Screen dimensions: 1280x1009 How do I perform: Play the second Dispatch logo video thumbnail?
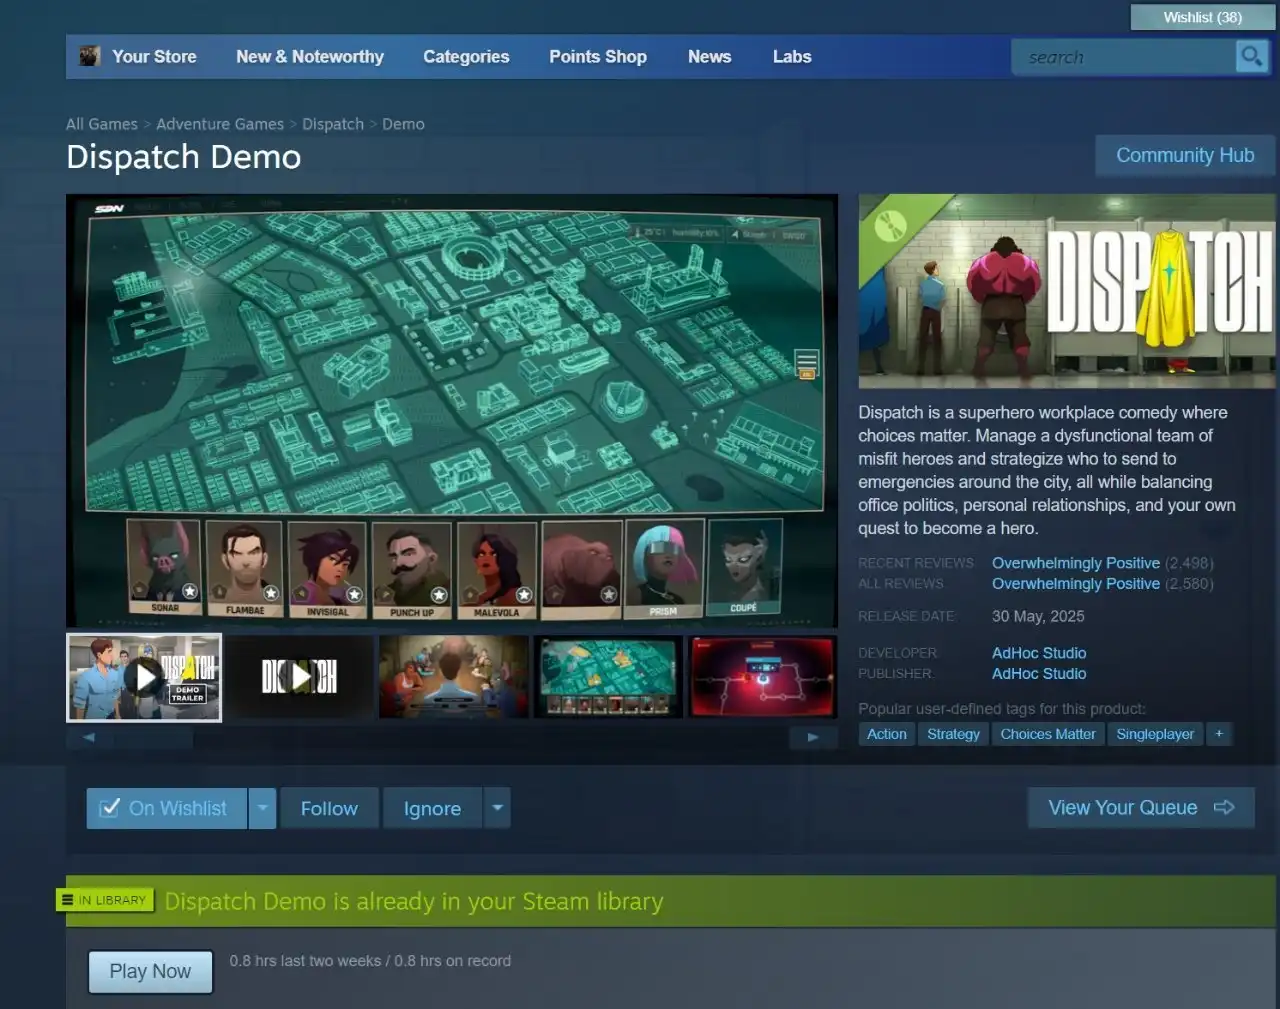[299, 677]
